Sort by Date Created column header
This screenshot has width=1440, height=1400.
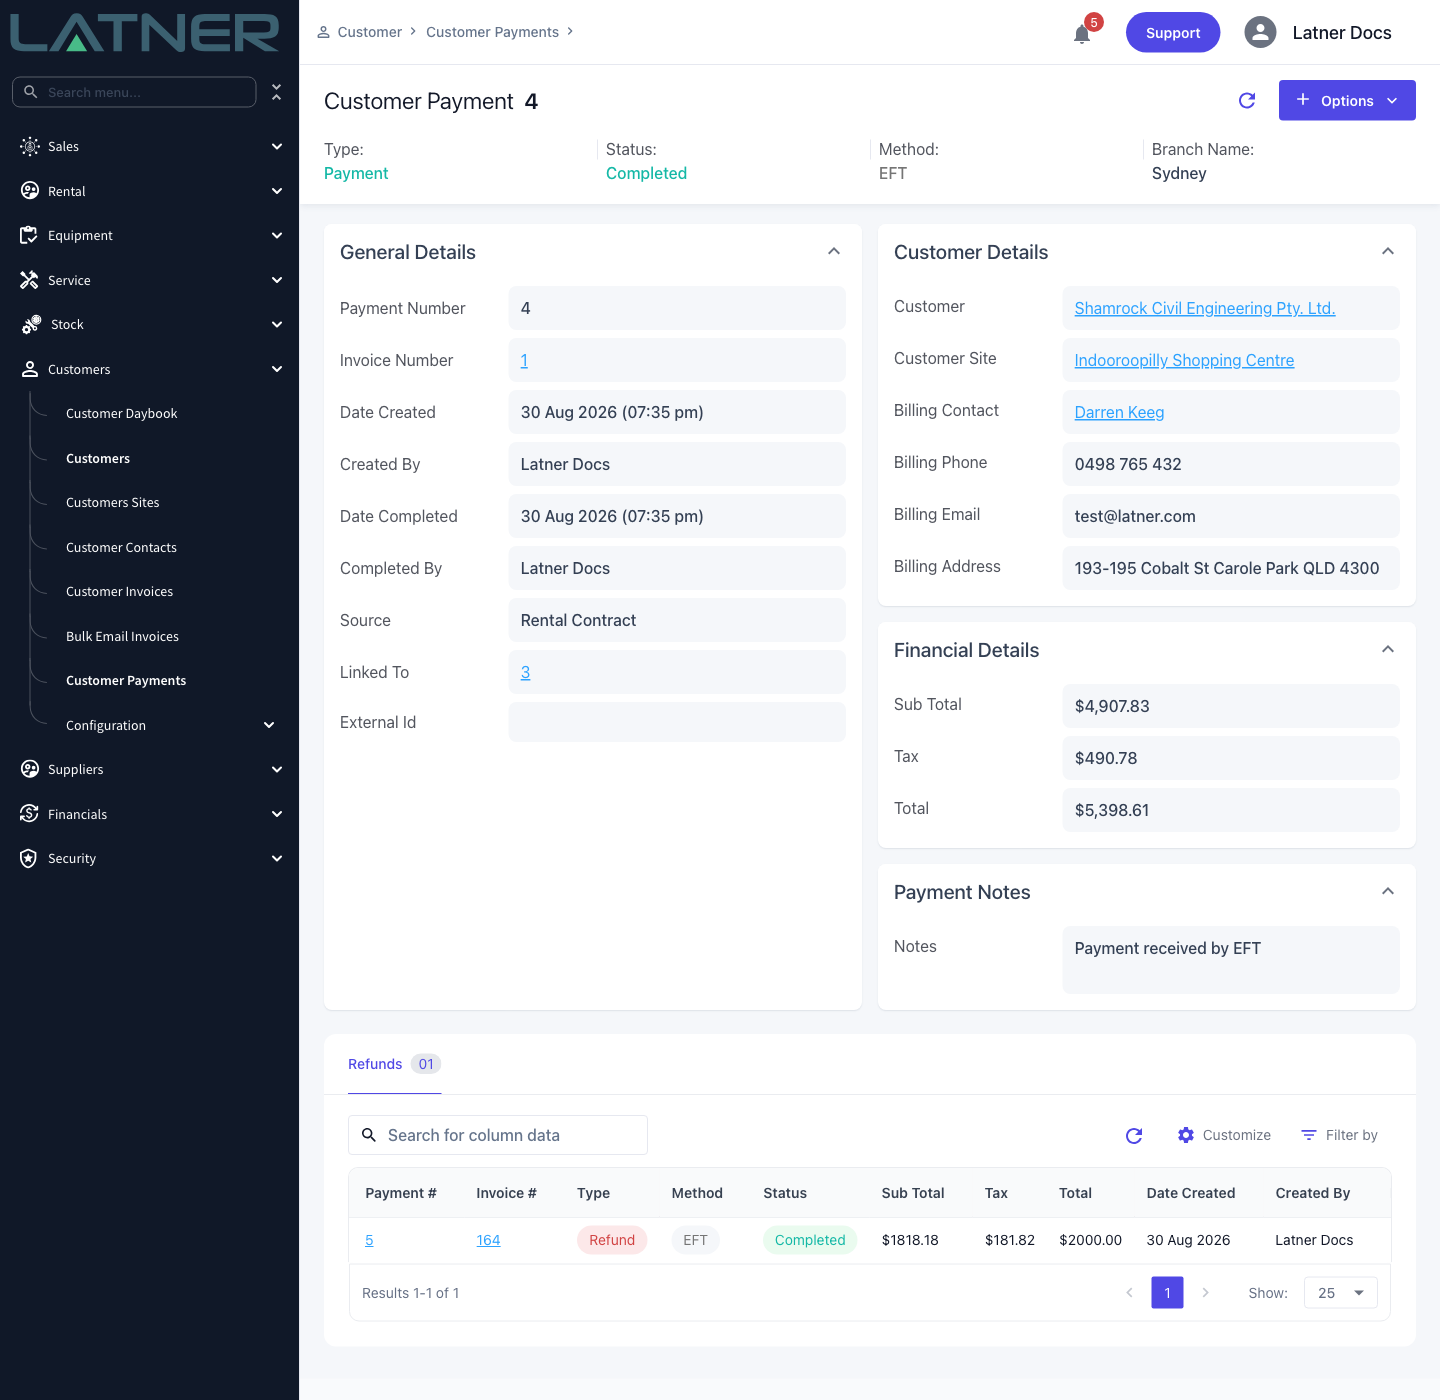pyautogui.click(x=1190, y=1193)
